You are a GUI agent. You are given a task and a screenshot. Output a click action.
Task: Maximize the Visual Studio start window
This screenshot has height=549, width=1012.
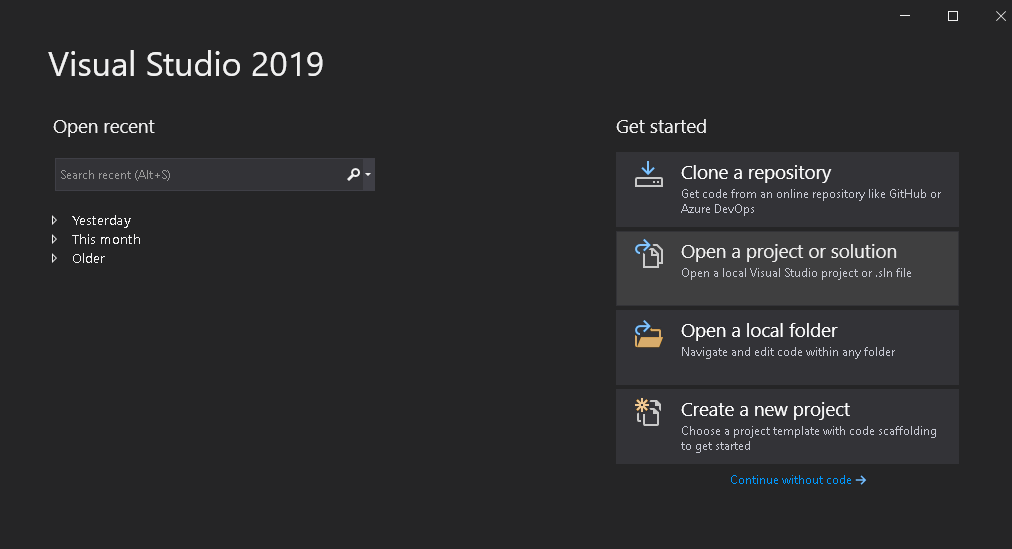[x=953, y=16]
